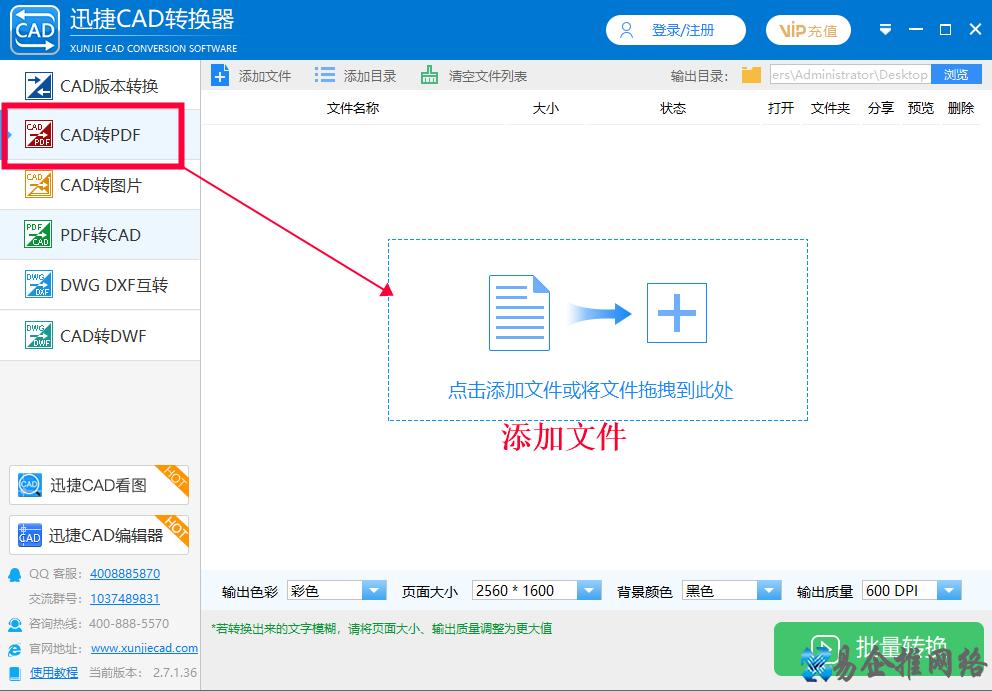Open the VIP充值 recharge page

pos(808,29)
